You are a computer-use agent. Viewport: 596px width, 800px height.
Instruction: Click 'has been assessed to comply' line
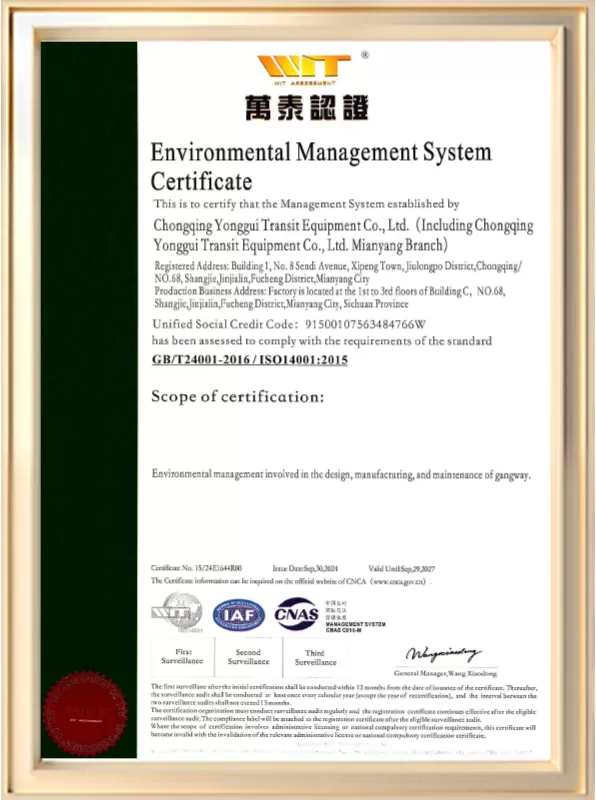tap(321, 341)
